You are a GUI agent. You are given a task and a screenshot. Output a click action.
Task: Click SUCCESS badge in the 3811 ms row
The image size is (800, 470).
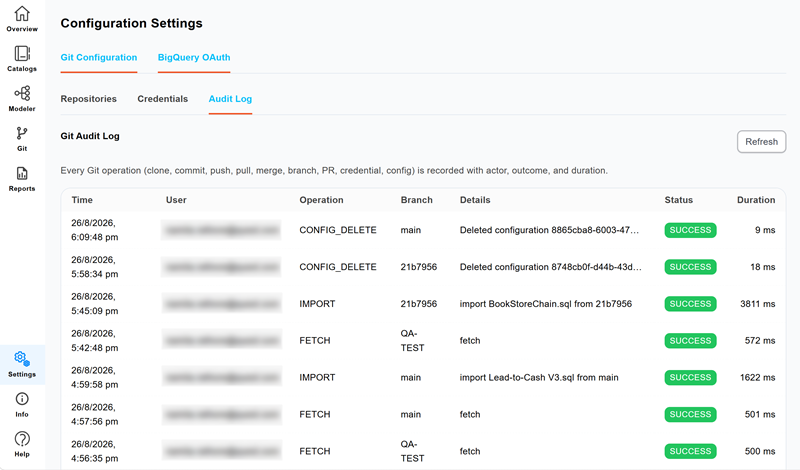[x=690, y=304]
